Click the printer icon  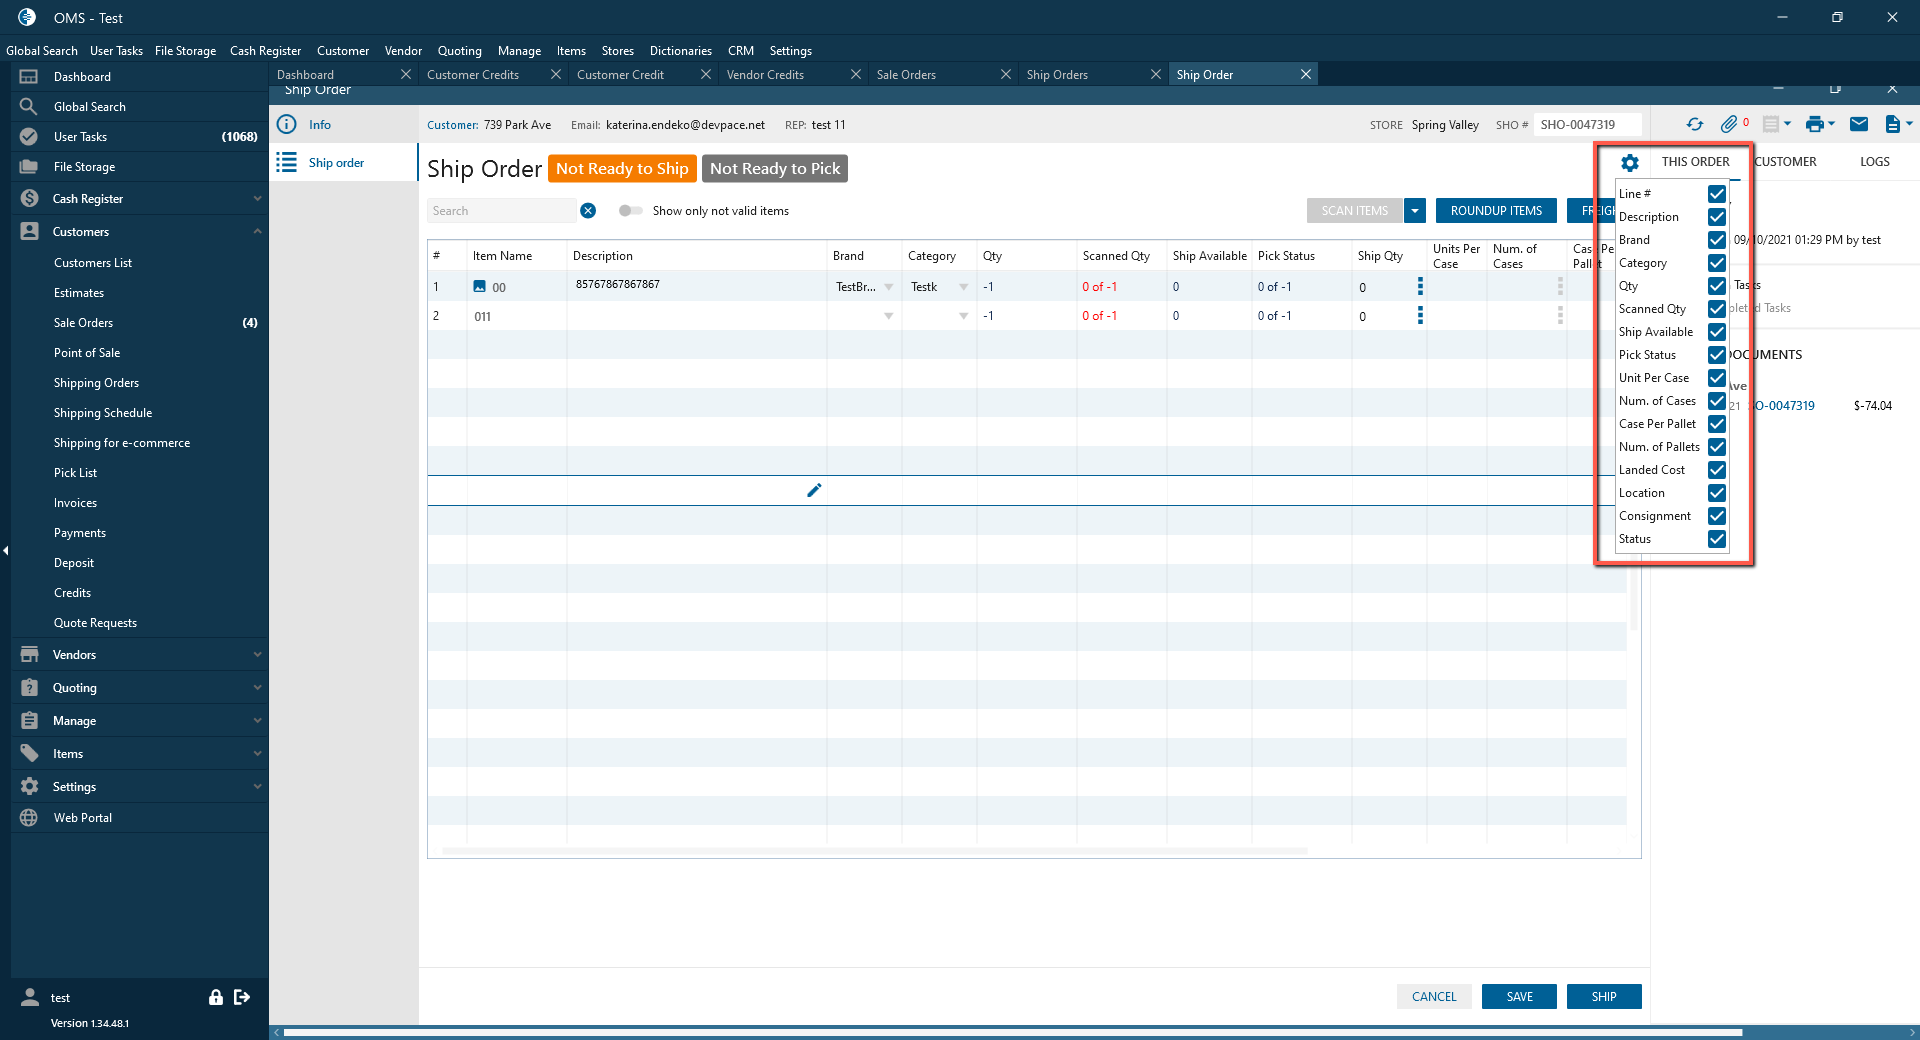(1815, 124)
